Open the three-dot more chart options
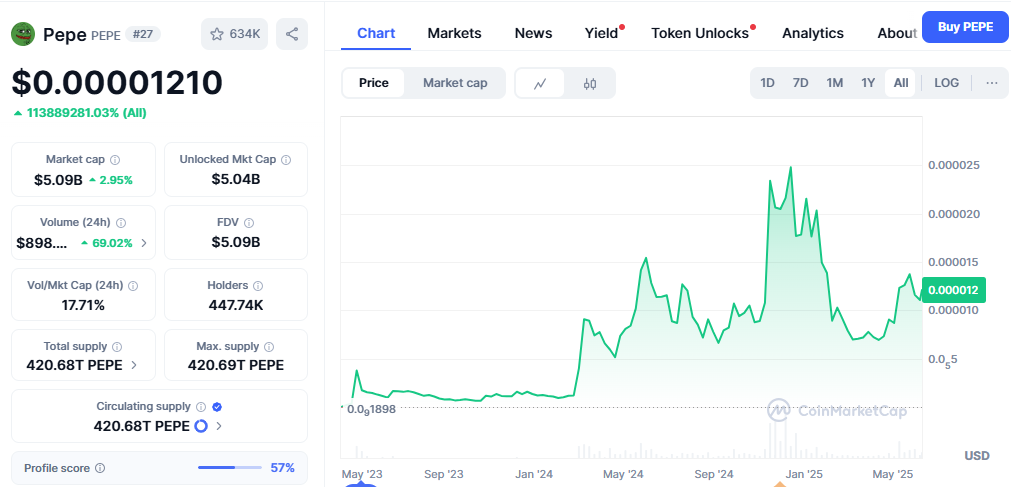 (992, 83)
